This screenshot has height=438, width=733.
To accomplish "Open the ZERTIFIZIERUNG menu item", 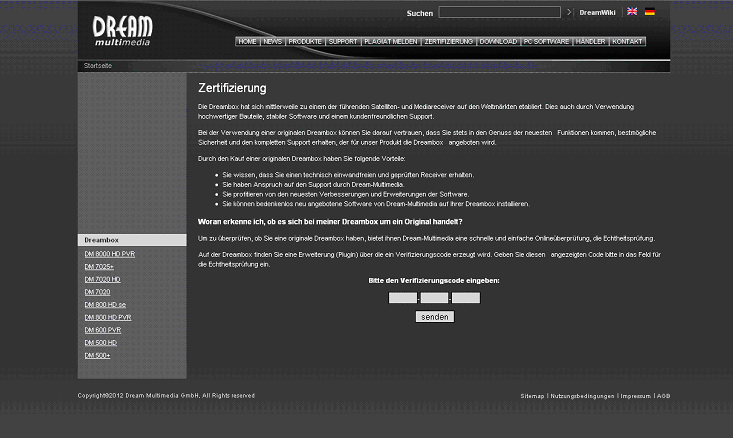I will 448,42.
